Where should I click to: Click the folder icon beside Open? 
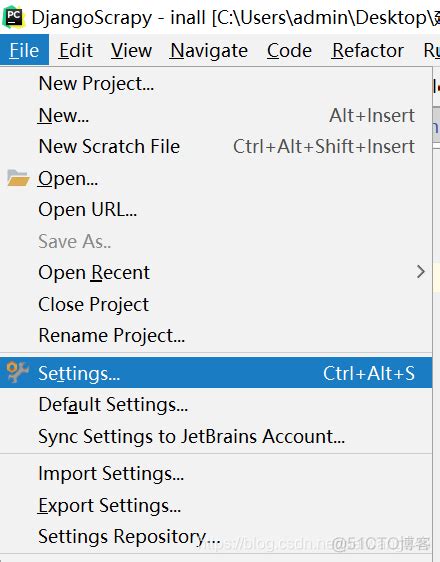tap(18, 178)
